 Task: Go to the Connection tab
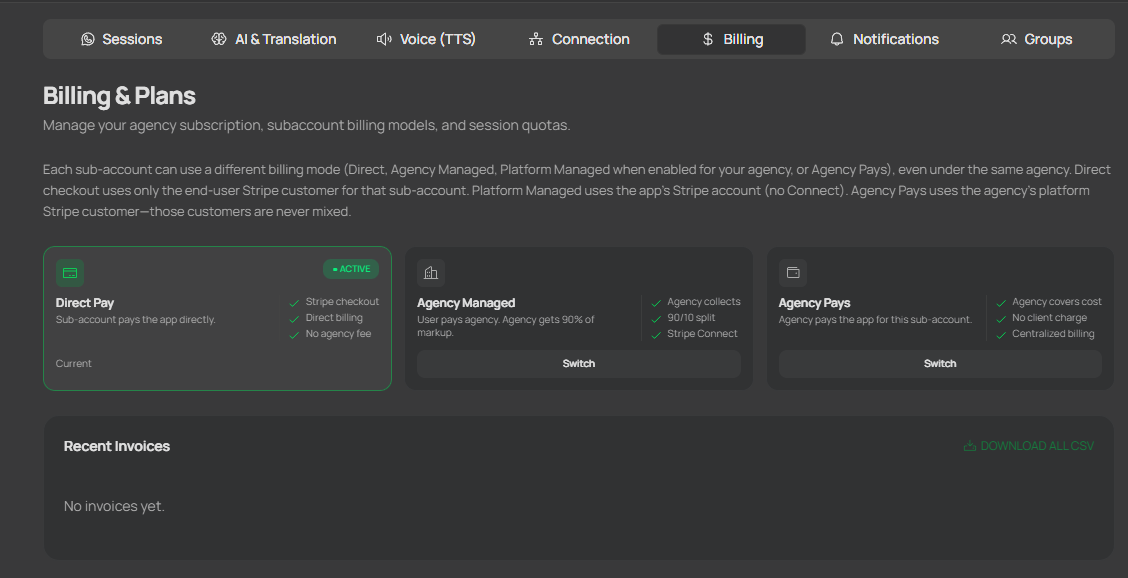point(578,40)
